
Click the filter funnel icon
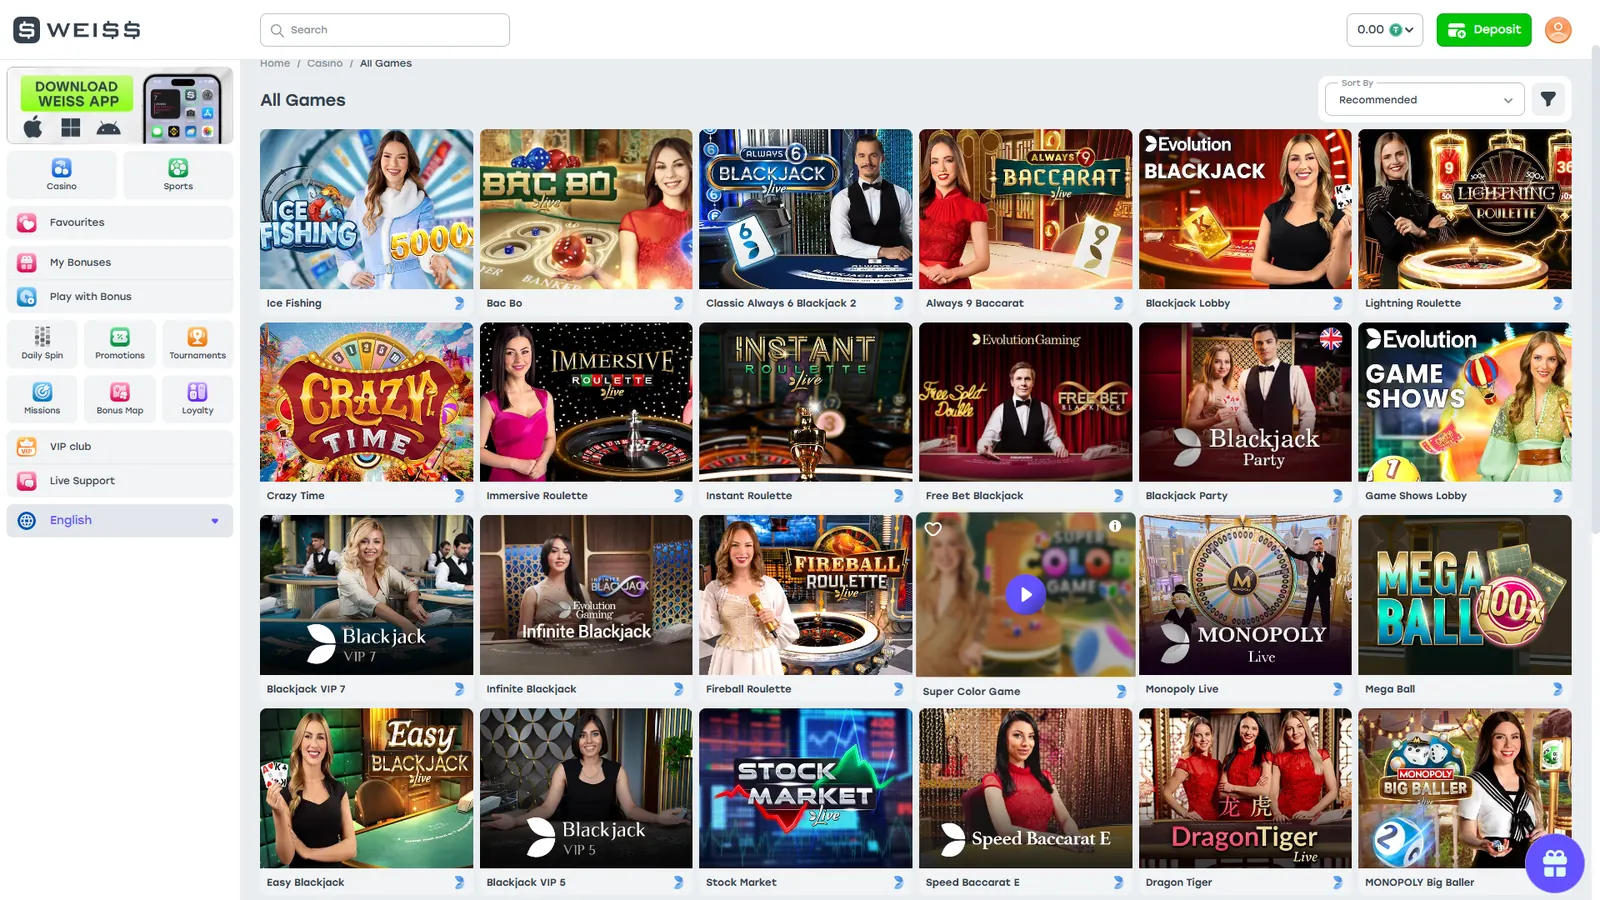point(1548,99)
